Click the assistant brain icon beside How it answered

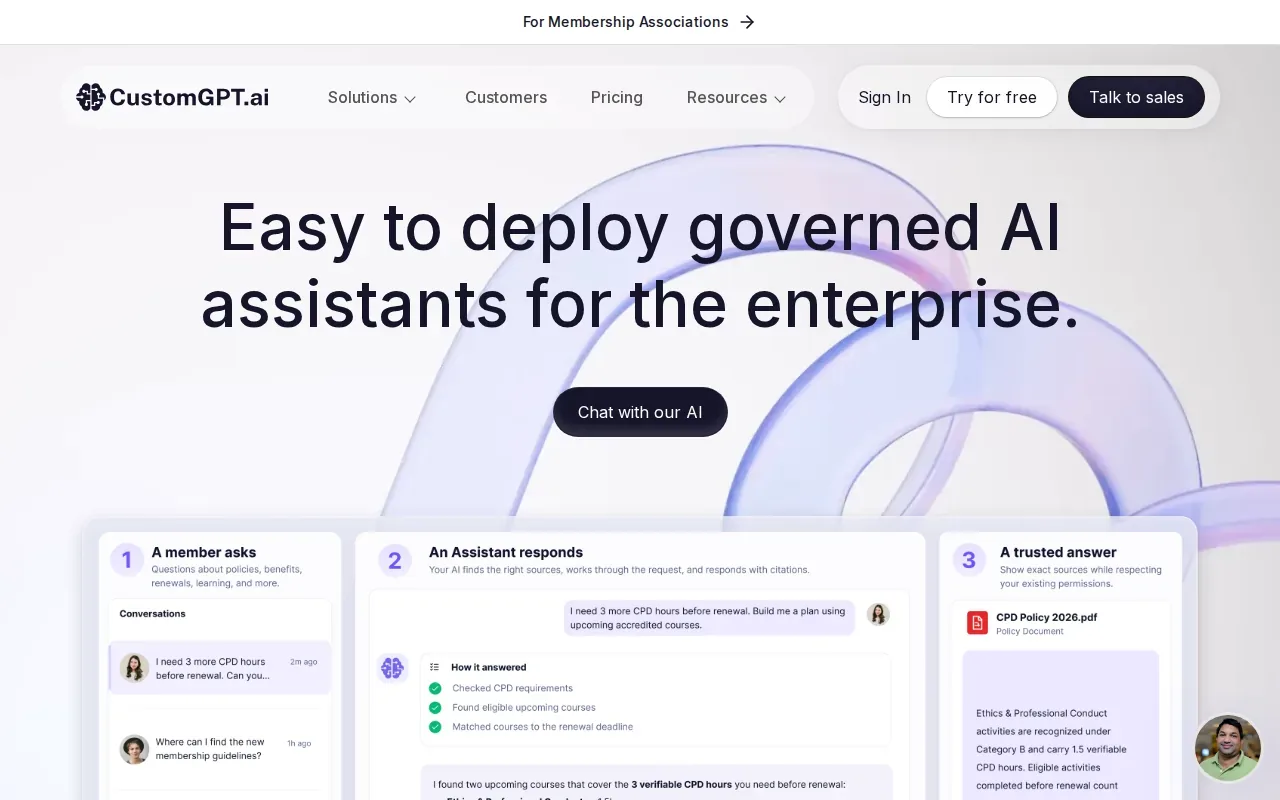[392, 668]
